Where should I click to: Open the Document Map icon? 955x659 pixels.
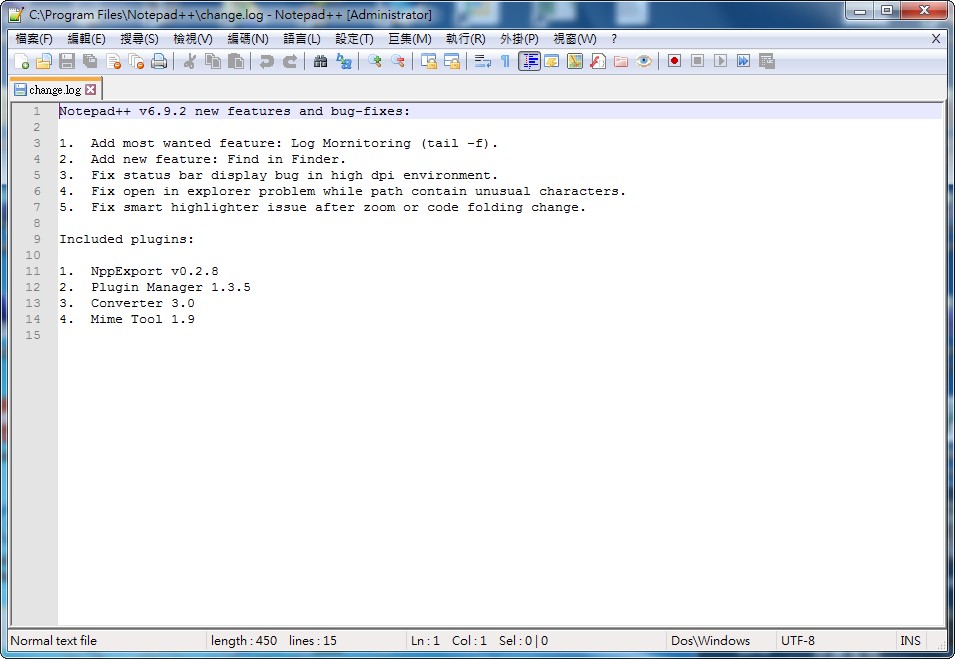575,61
